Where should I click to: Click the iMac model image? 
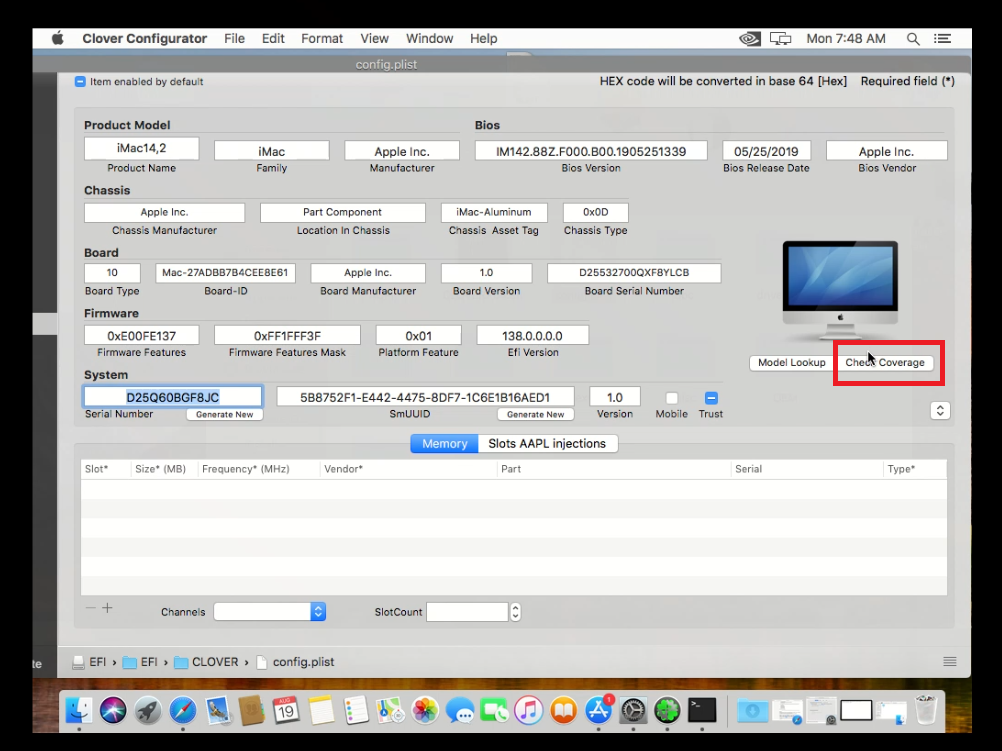[x=840, y=290]
